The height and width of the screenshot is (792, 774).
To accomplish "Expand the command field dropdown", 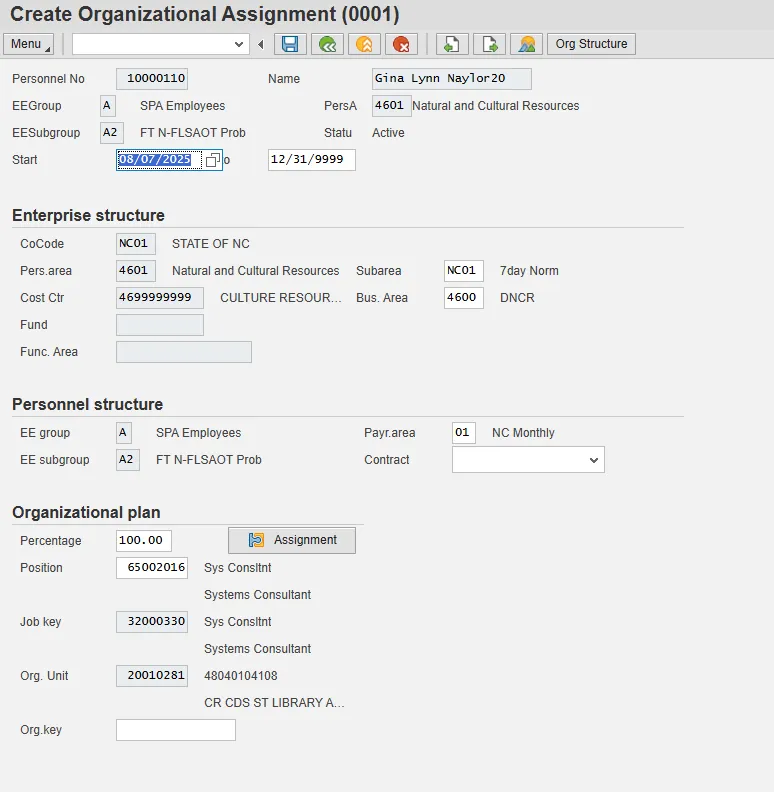I will click(239, 44).
